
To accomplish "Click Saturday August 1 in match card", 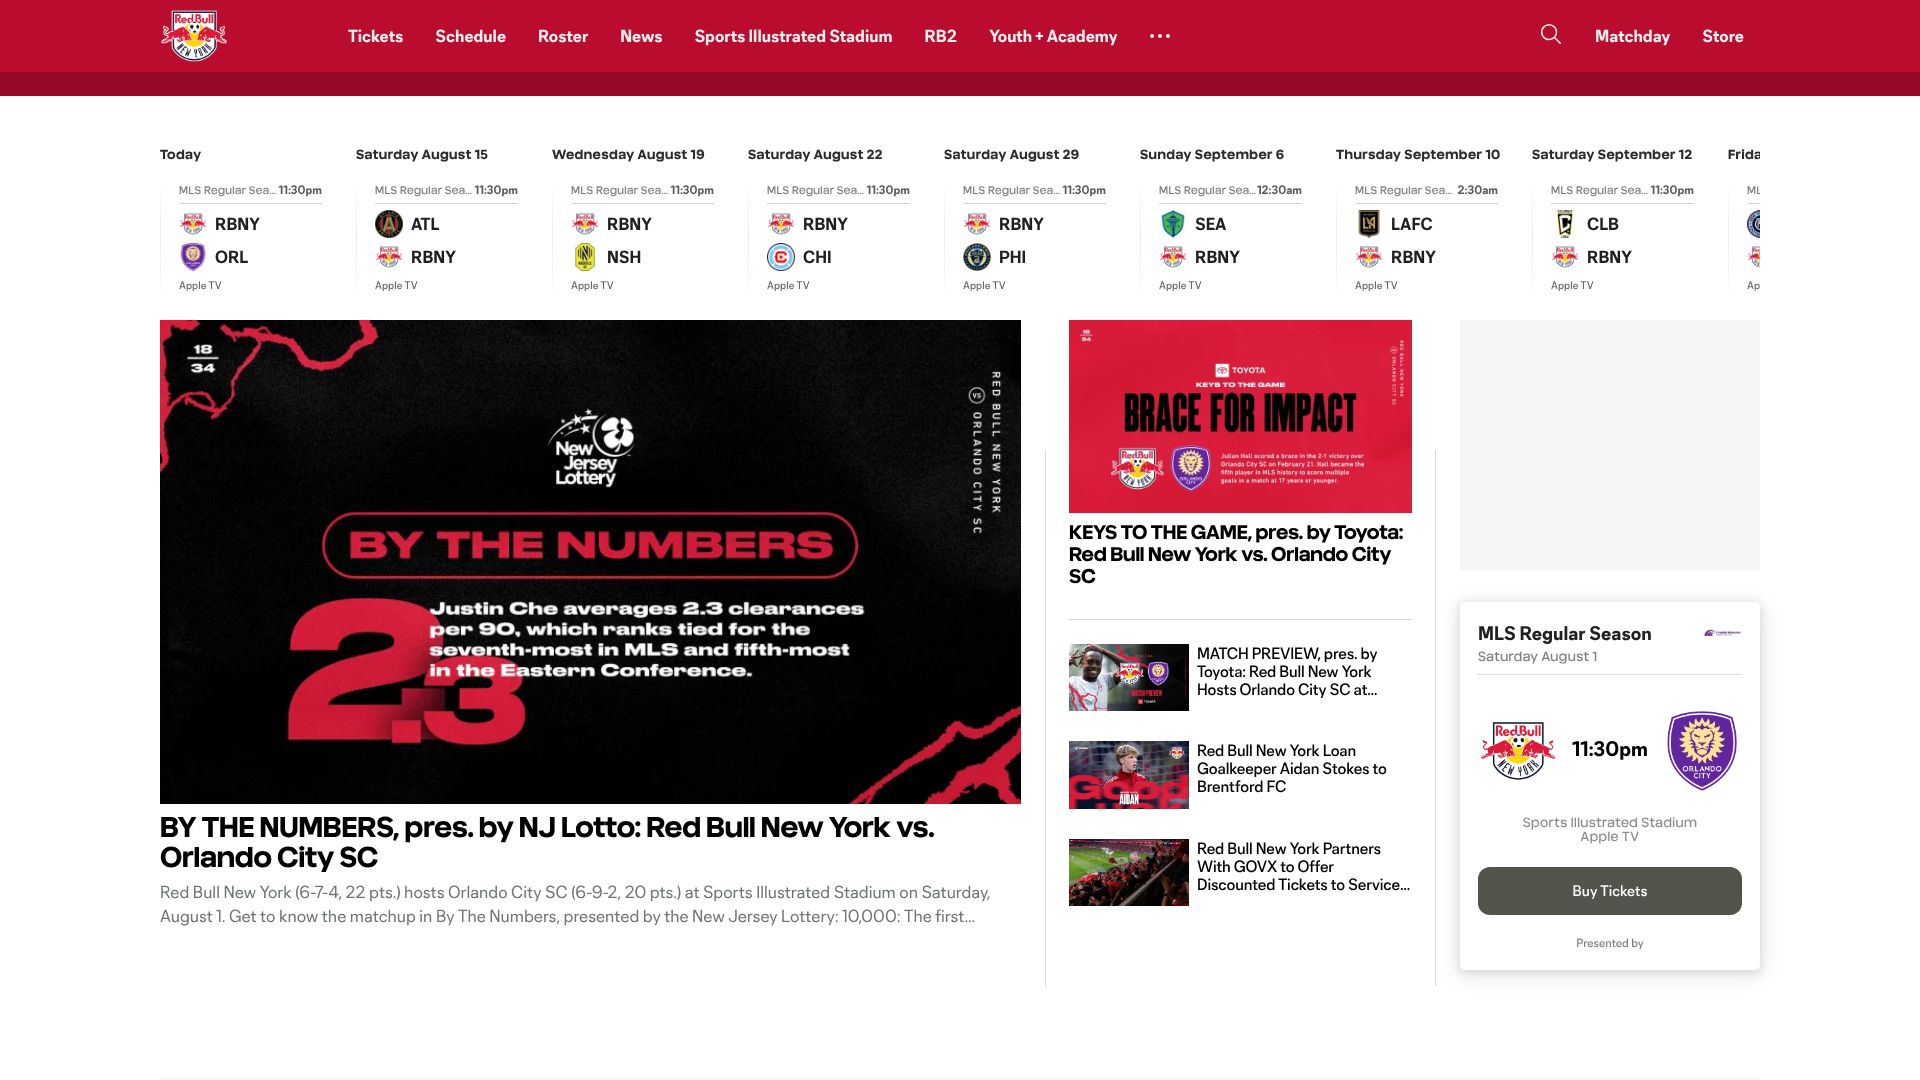I will point(1537,657).
